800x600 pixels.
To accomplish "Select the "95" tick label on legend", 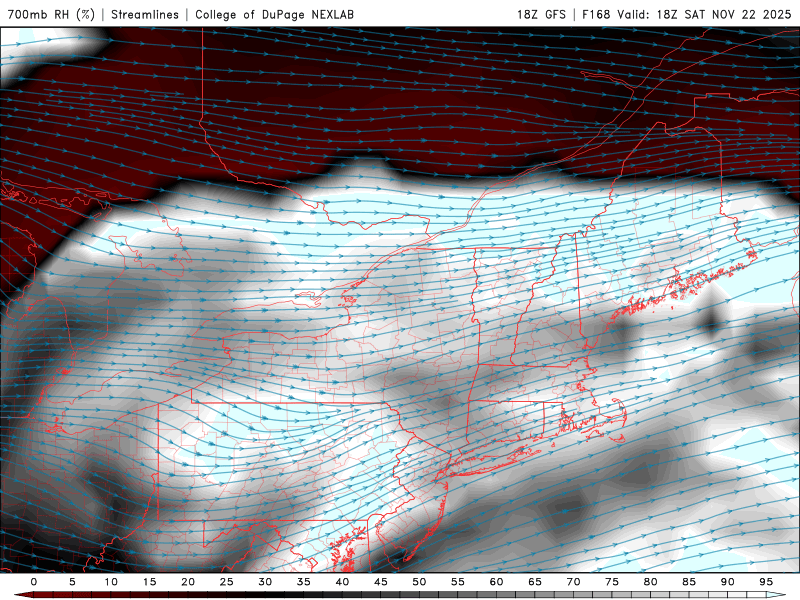I will (766, 582).
